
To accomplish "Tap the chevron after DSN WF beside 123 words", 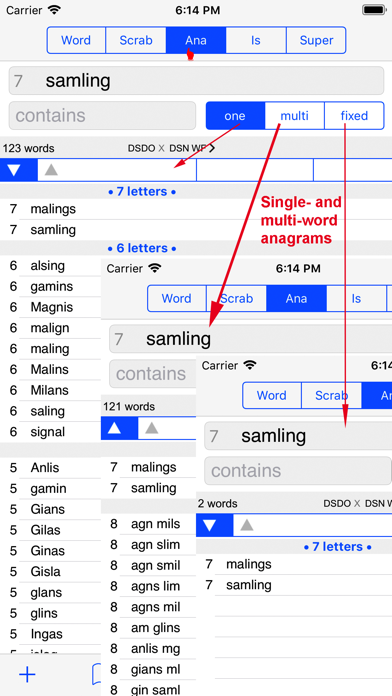I will point(212,148).
